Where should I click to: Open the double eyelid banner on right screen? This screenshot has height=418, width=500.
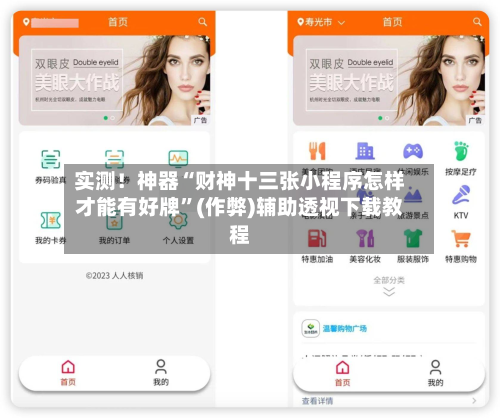[x=389, y=80]
